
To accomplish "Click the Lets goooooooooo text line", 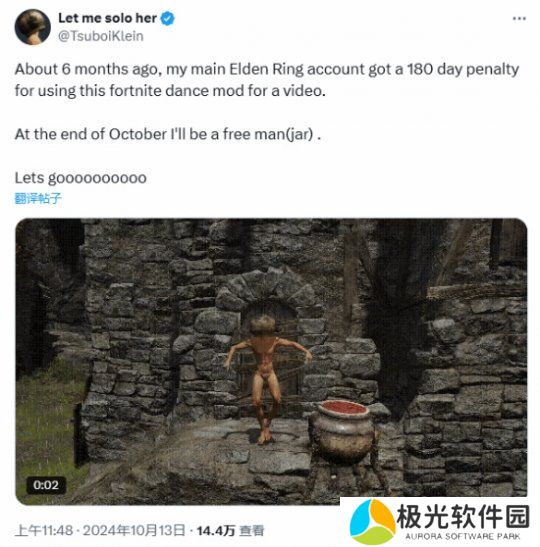I will [81, 178].
